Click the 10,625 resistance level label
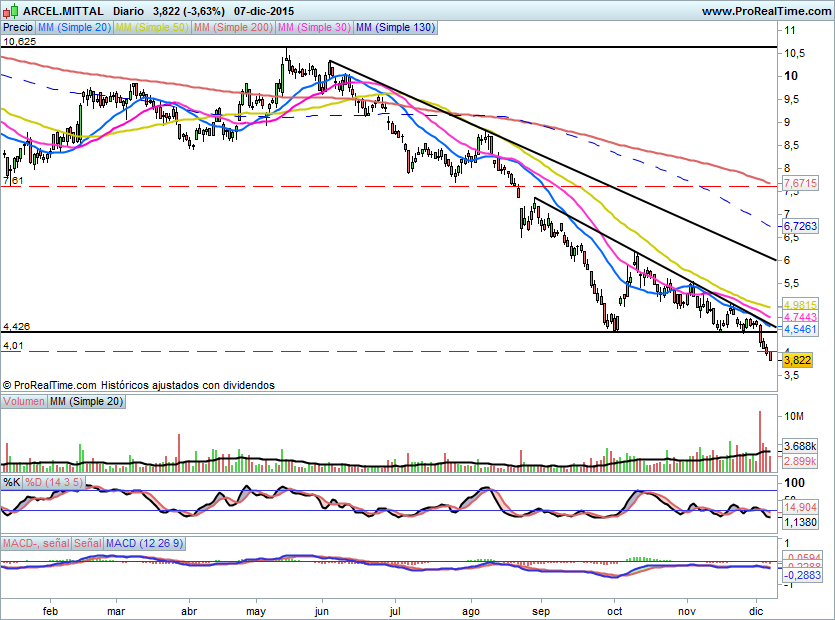Image resolution: width=835 pixels, height=620 pixels. coord(20,42)
